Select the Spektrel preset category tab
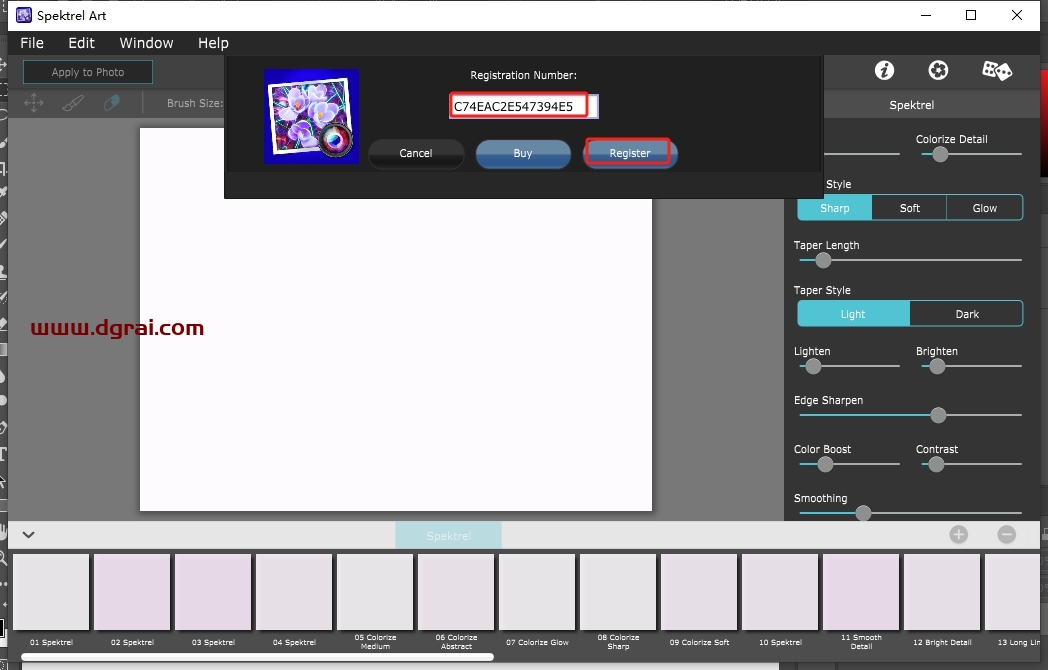Screen dimensions: 1048x670 448,536
